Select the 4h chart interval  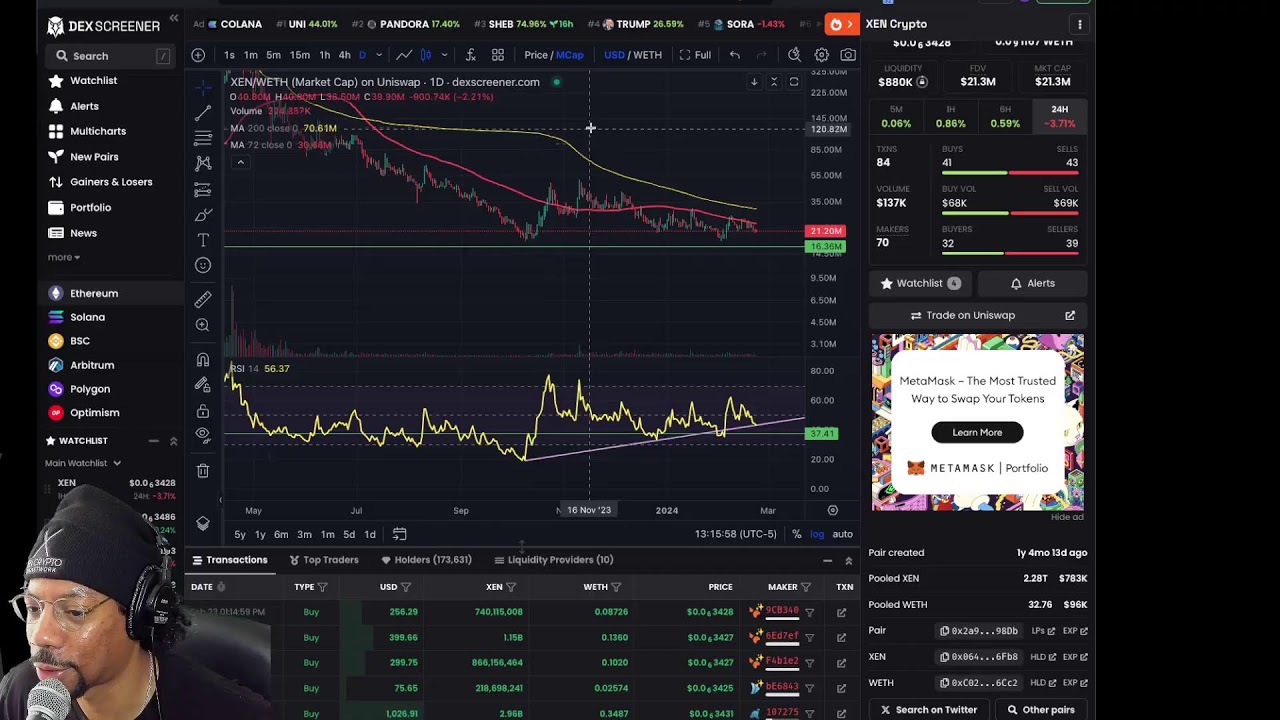[344, 55]
